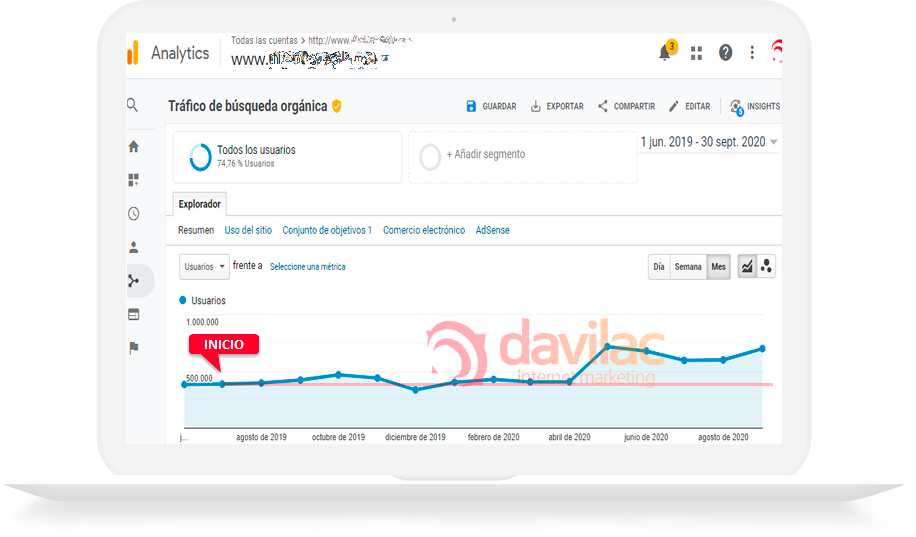The width and height of the screenshot is (916, 537).
Task: Click the Guardar save button
Action: point(491,106)
